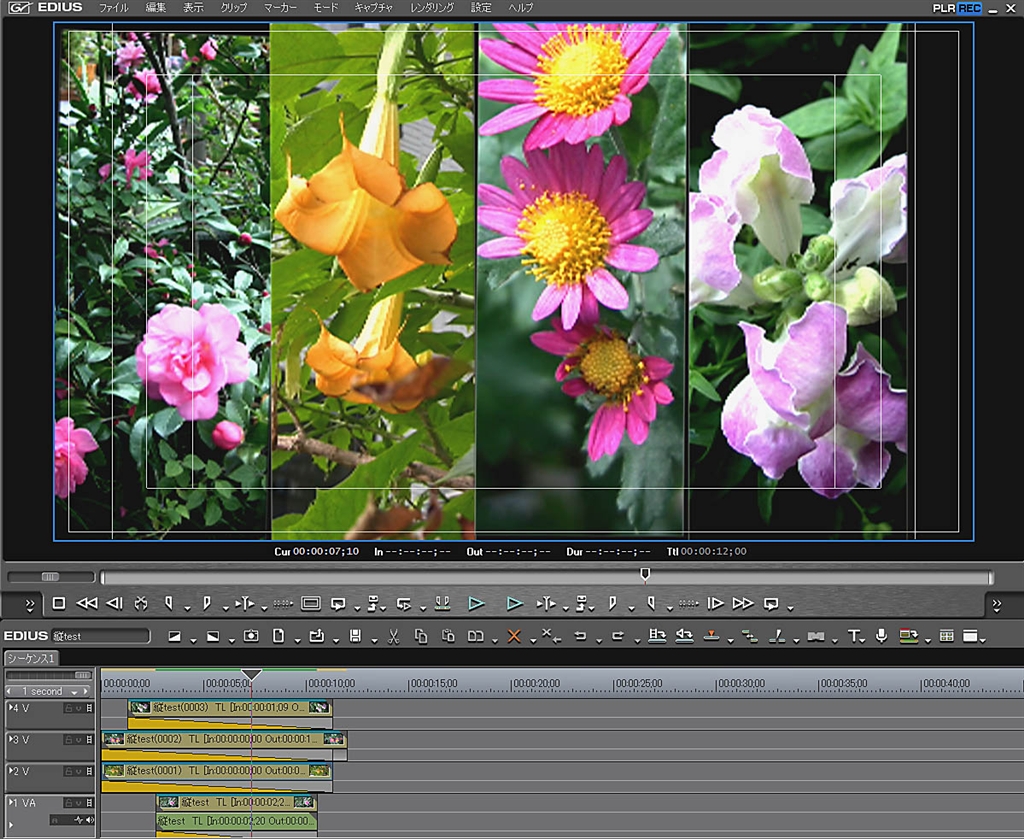Click the microphone voice-over icon
This screenshot has width=1024, height=839.
click(x=881, y=636)
